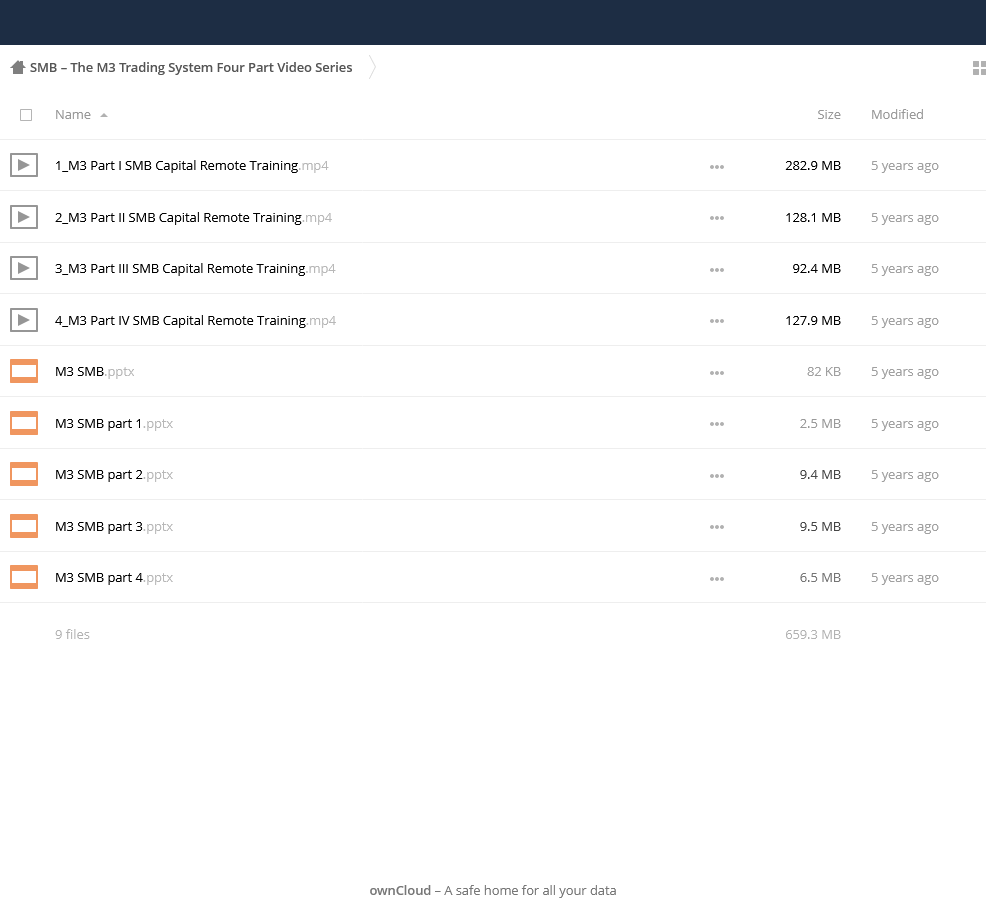Open more actions for 2_M3 Part II video
The width and height of the screenshot is (986, 920).
(x=717, y=218)
